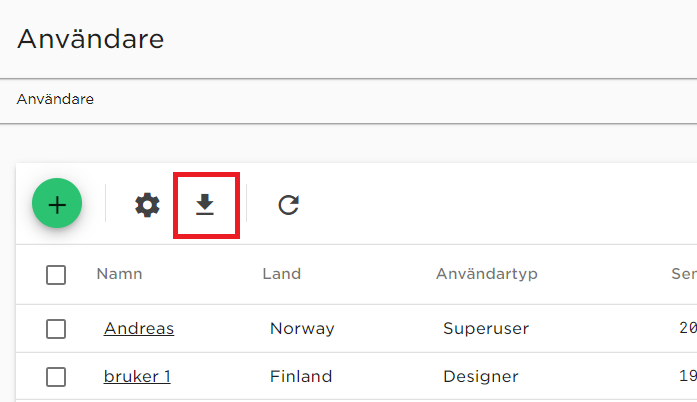697x402 pixels.
Task: Open the Andreas user link
Action: tap(139, 329)
